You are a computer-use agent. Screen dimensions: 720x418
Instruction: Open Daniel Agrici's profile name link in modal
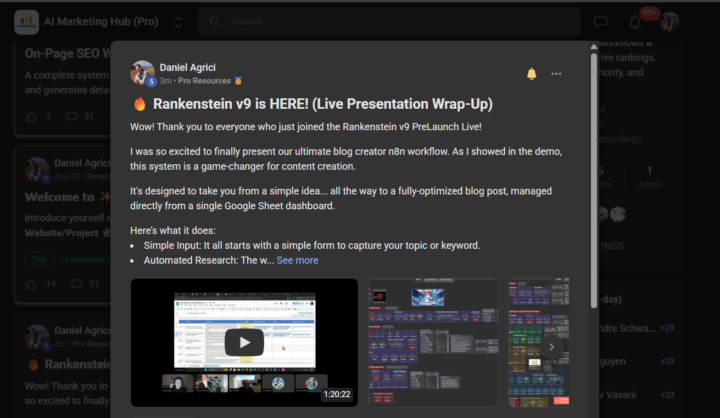(187, 67)
